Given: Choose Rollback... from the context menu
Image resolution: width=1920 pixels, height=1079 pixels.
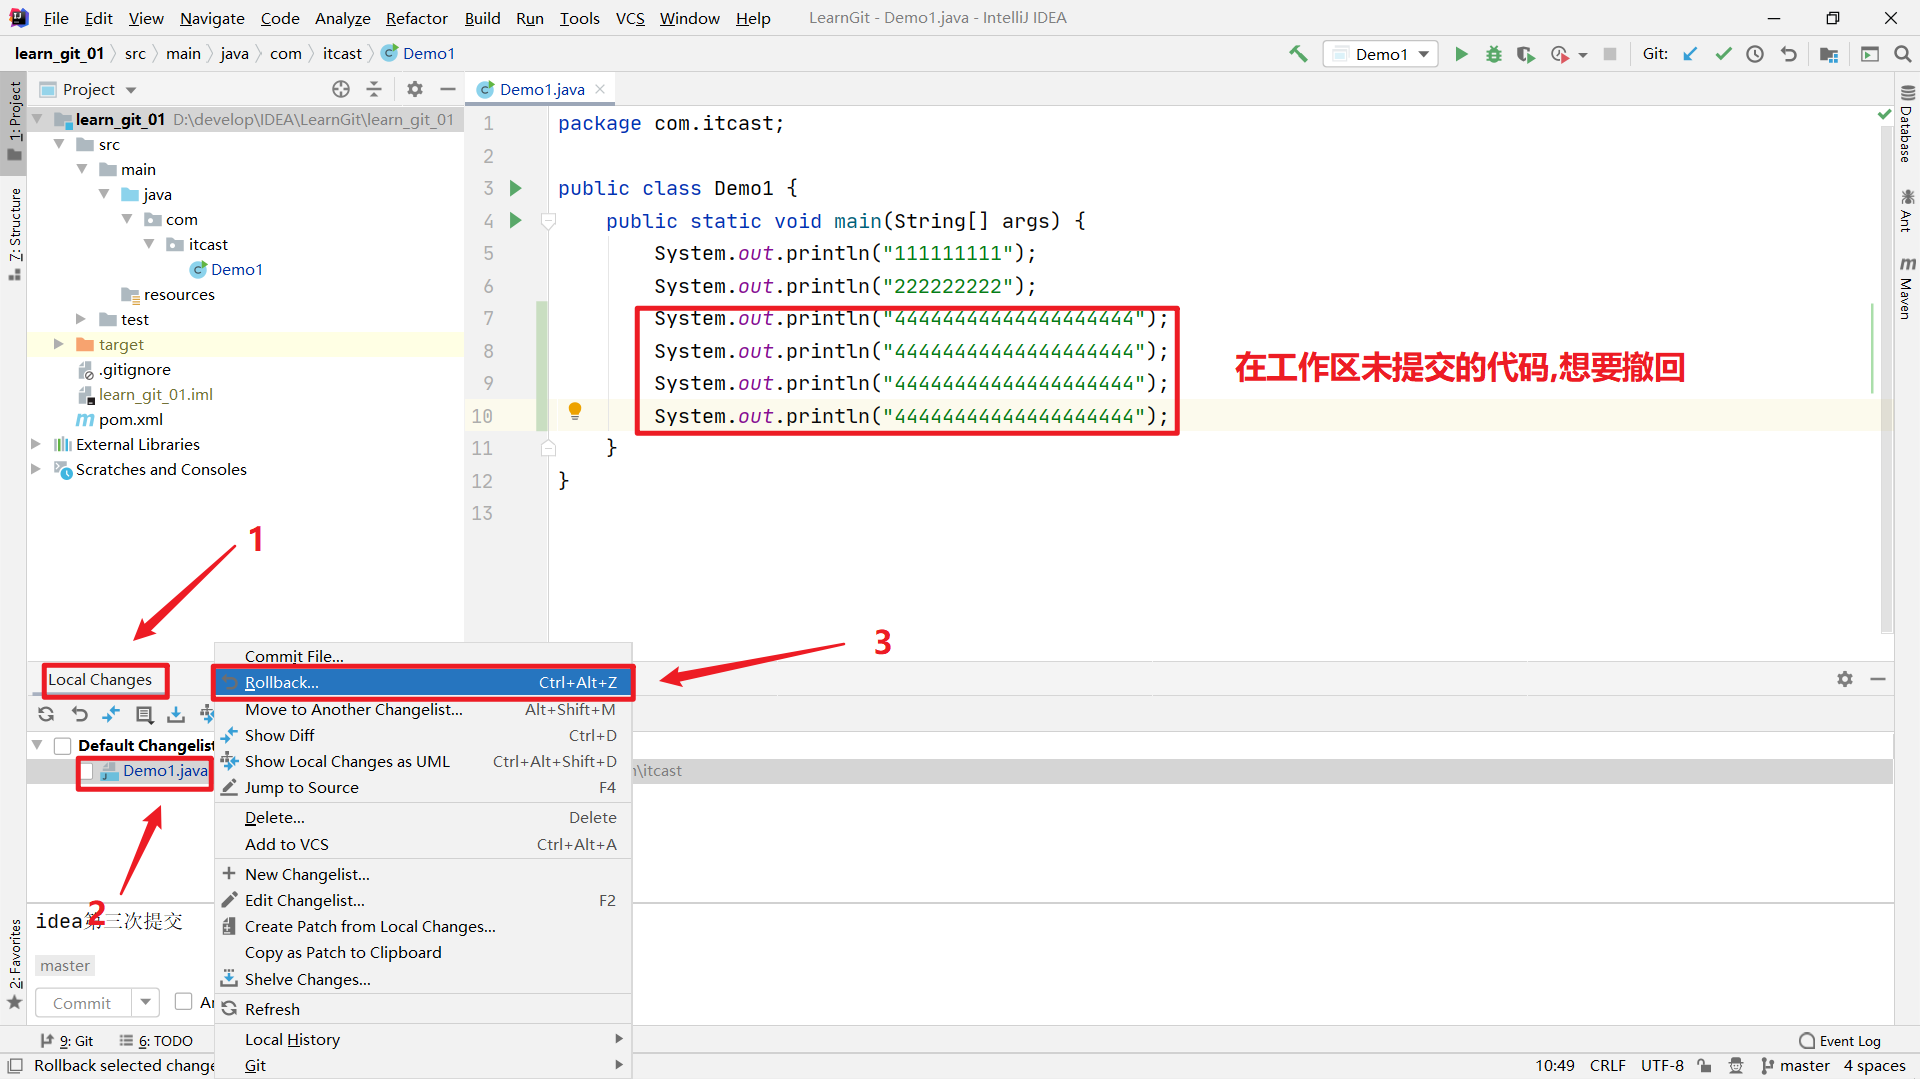Looking at the screenshot, I should point(423,682).
